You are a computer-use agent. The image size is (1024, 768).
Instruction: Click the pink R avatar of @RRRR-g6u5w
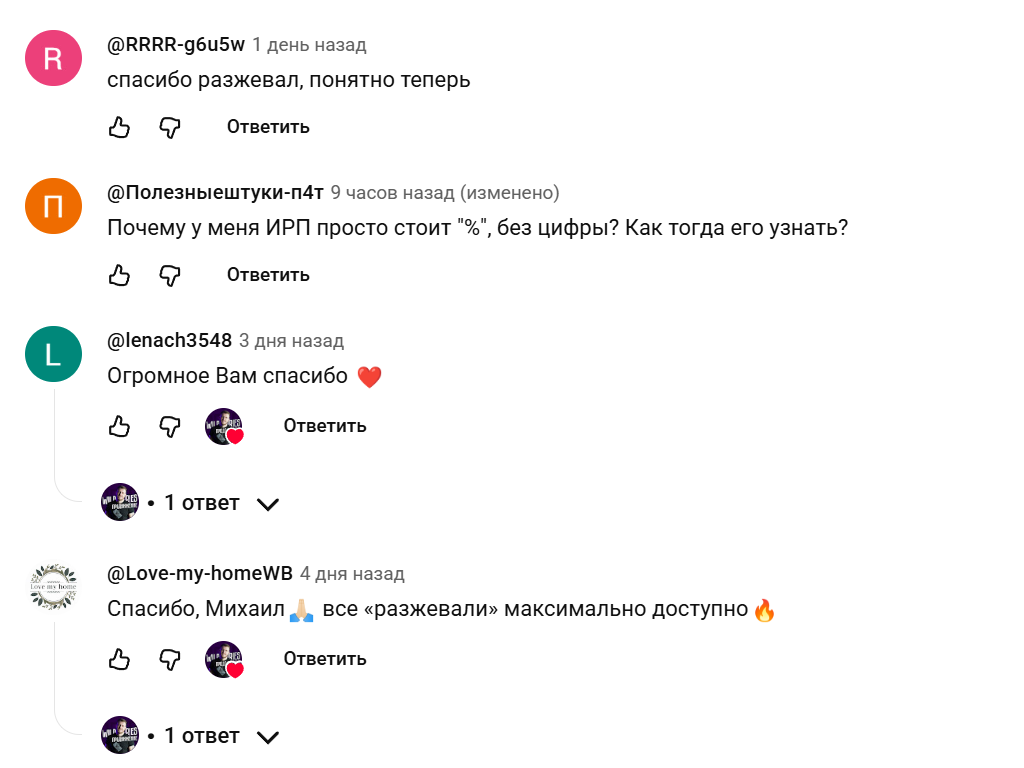53,58
